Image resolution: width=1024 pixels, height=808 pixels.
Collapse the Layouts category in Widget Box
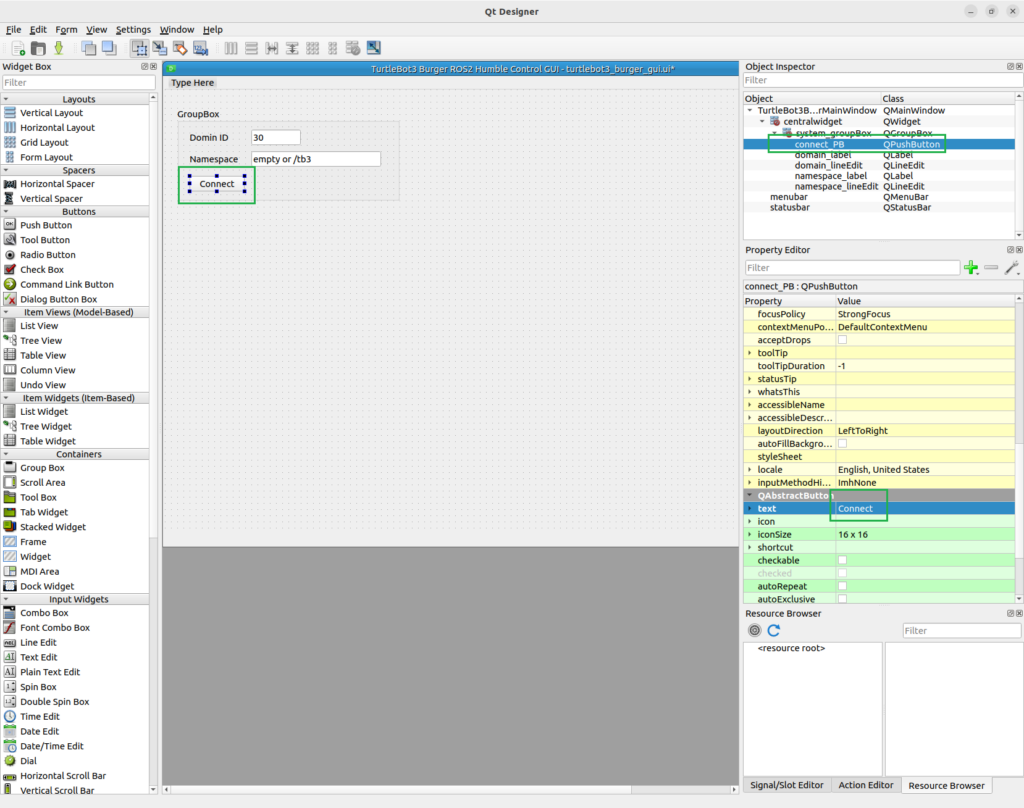tap(7, 99)
